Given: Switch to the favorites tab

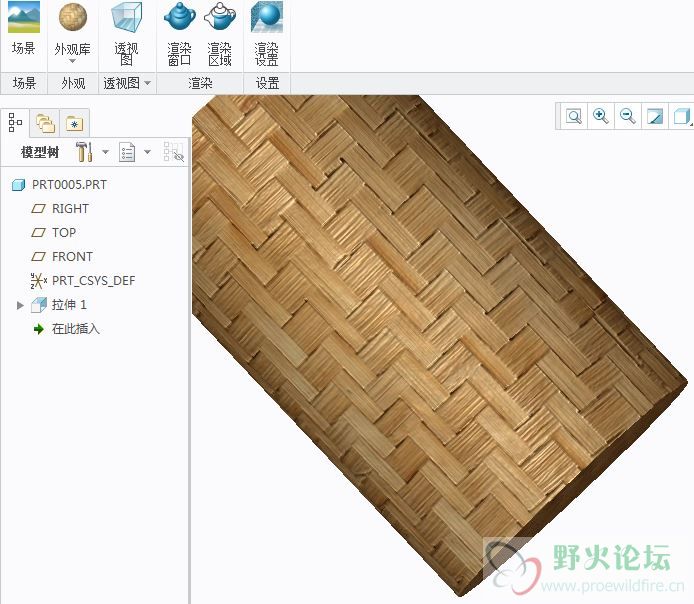Looking at the screenshot, I should 74,123.
